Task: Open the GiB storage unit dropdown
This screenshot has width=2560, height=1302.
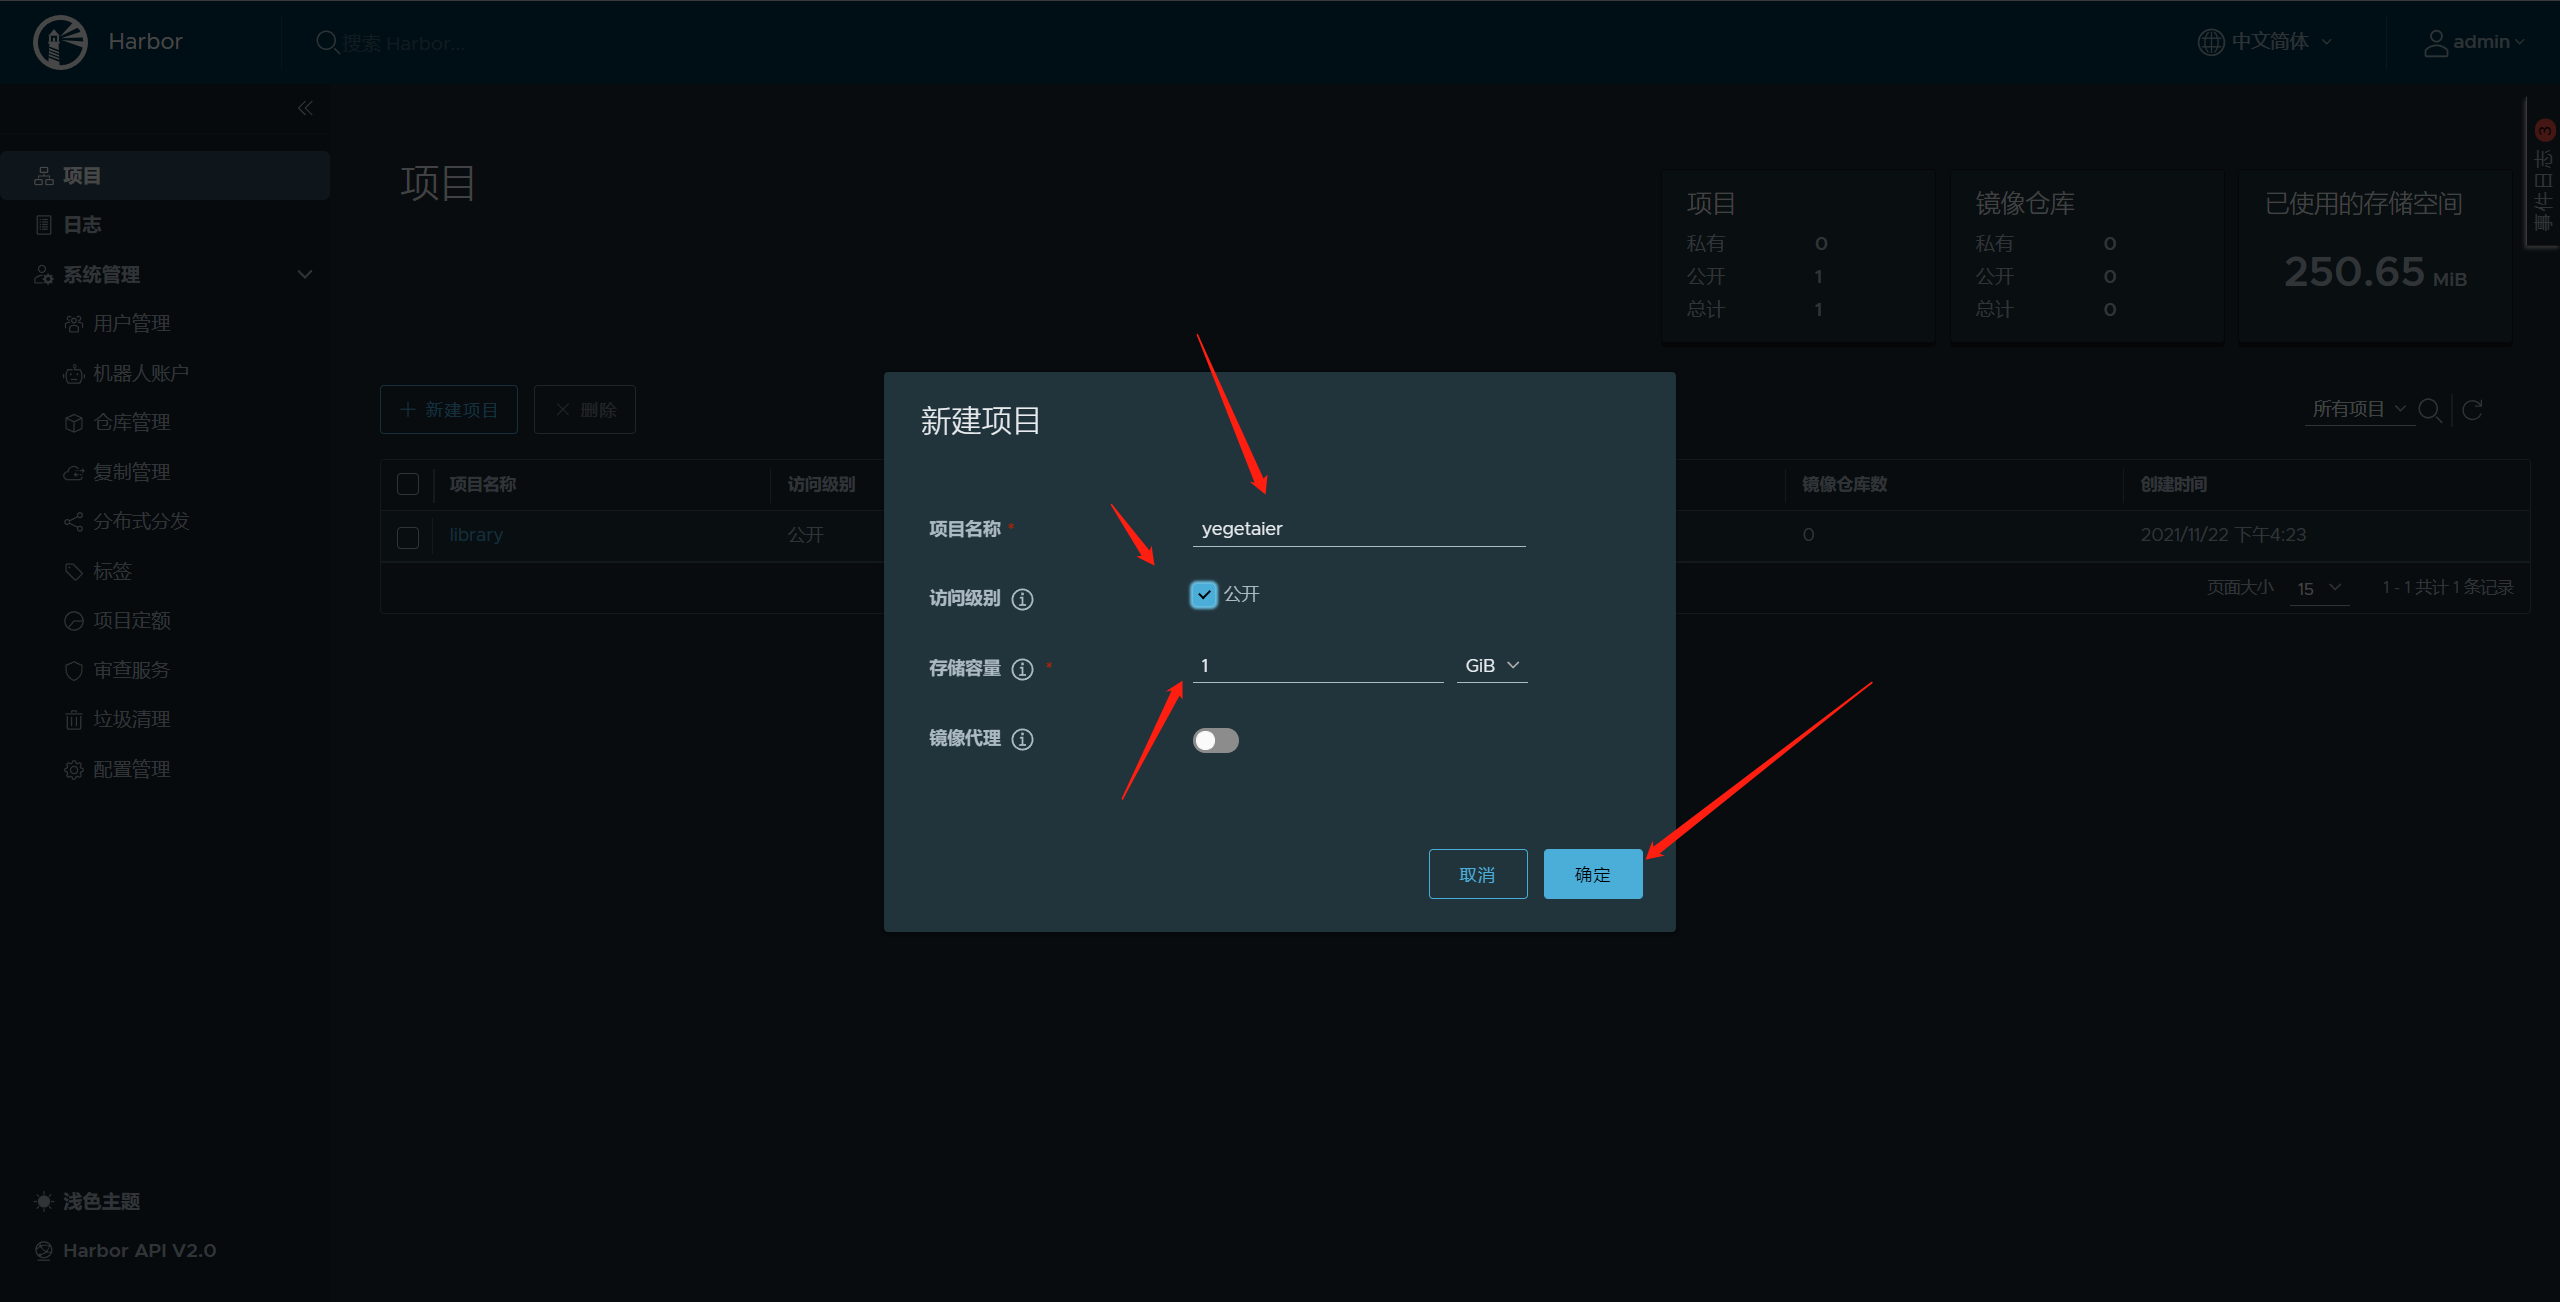Action: click(x=1491, y=666)
